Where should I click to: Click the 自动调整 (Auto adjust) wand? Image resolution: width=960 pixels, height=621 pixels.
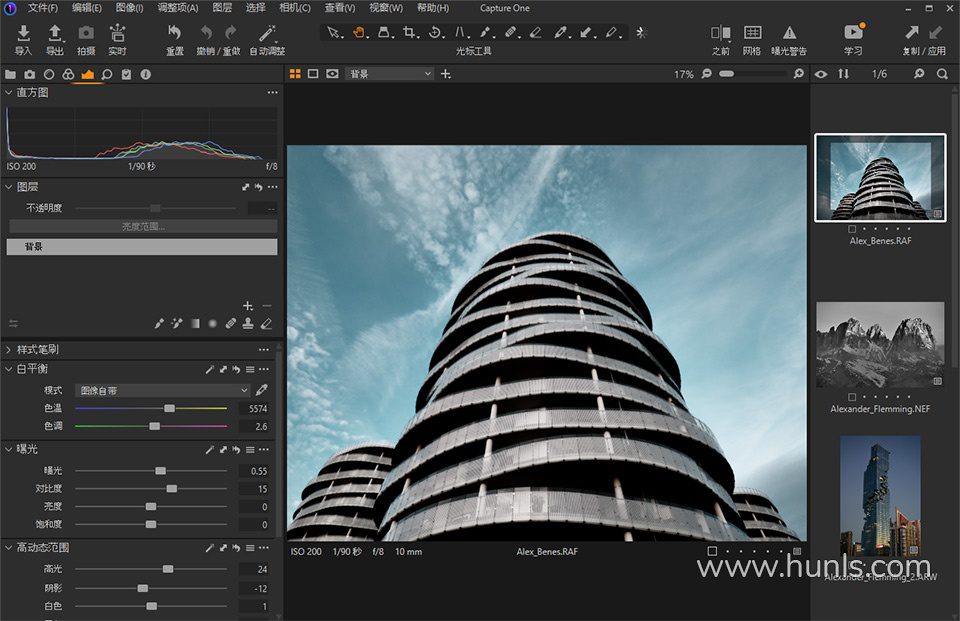coord(268,32)
